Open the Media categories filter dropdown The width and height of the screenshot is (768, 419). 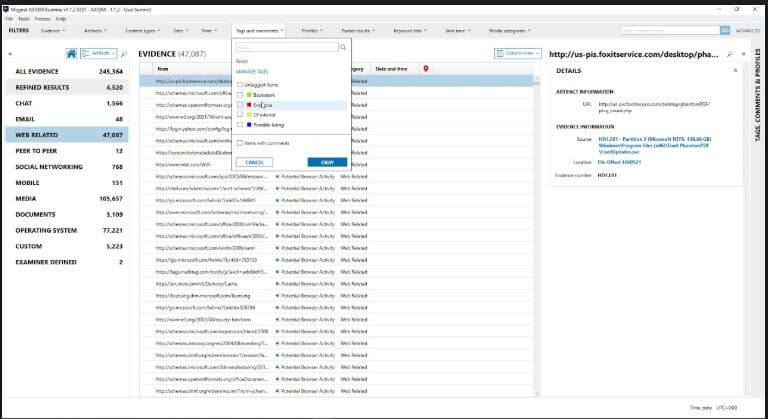tap(509, 30)
